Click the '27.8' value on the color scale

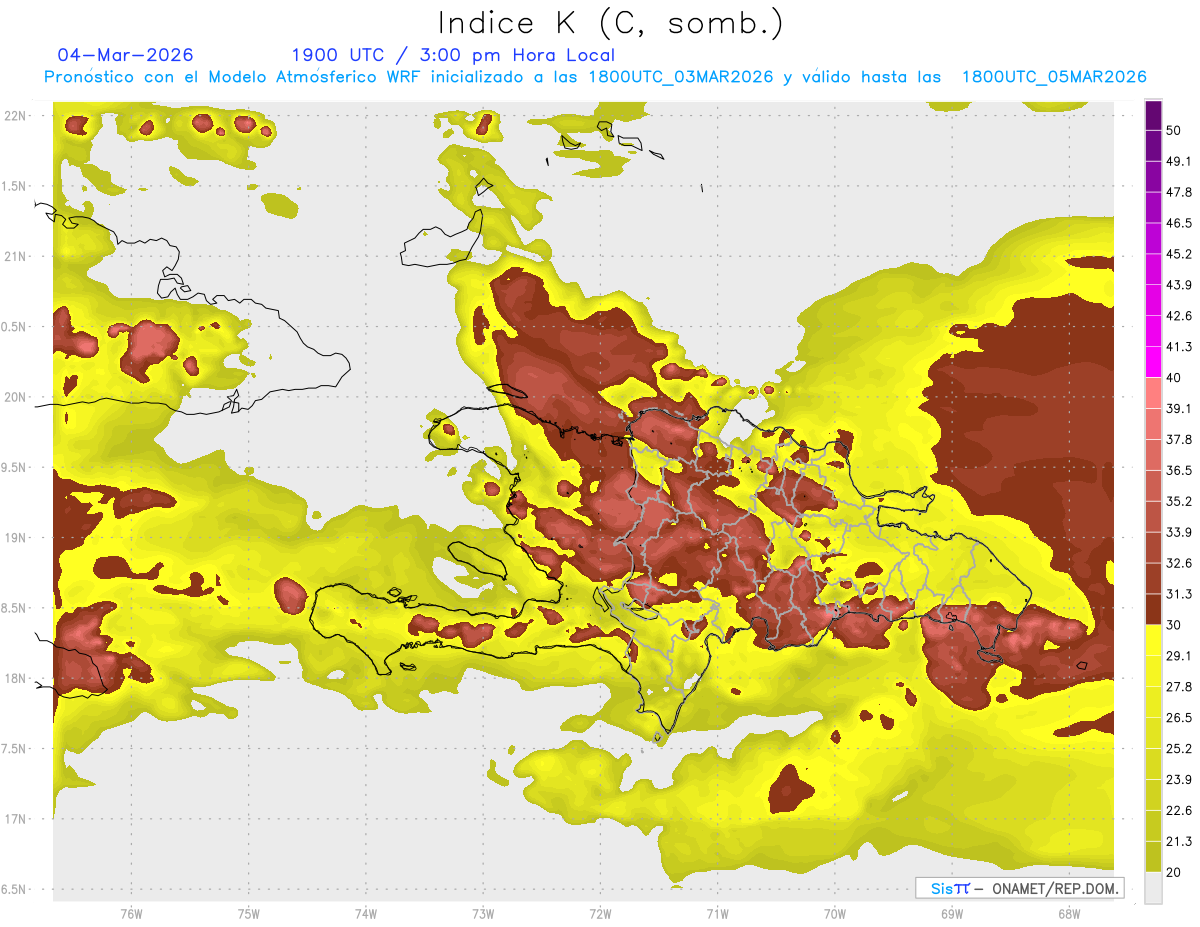1179,687
